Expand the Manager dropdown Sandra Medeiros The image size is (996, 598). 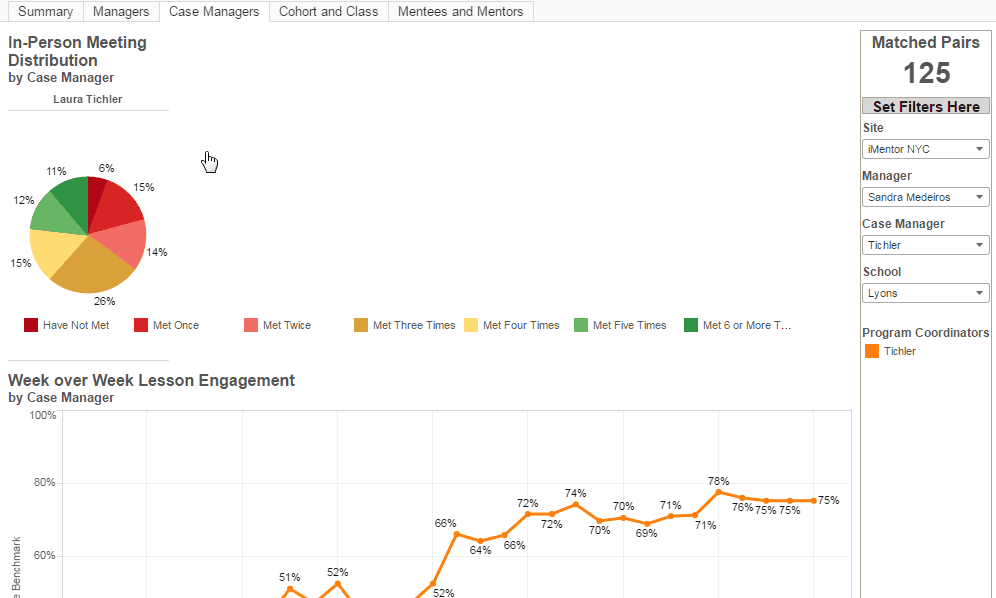pos(925,197)
